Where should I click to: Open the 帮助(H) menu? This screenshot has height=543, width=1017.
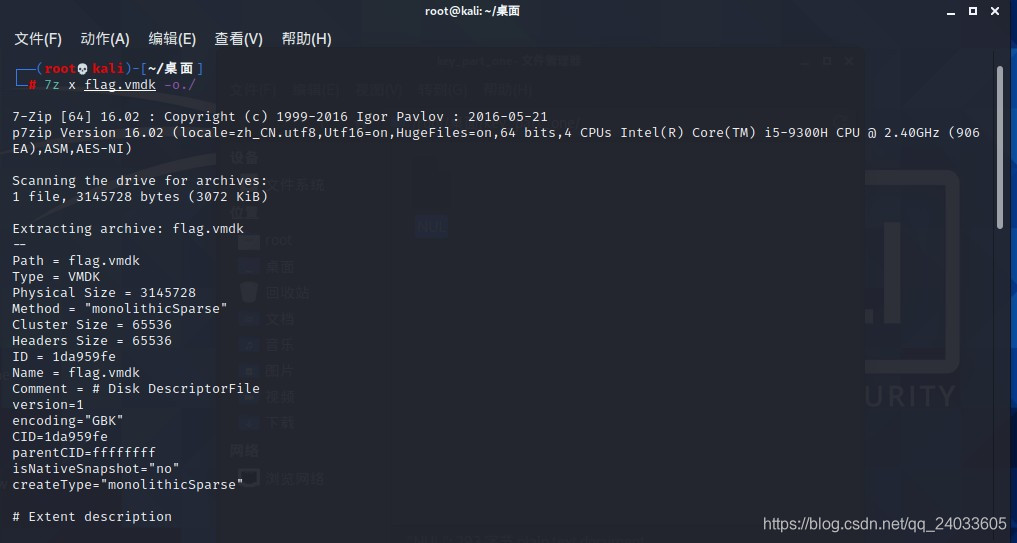[x=306, y=39]
